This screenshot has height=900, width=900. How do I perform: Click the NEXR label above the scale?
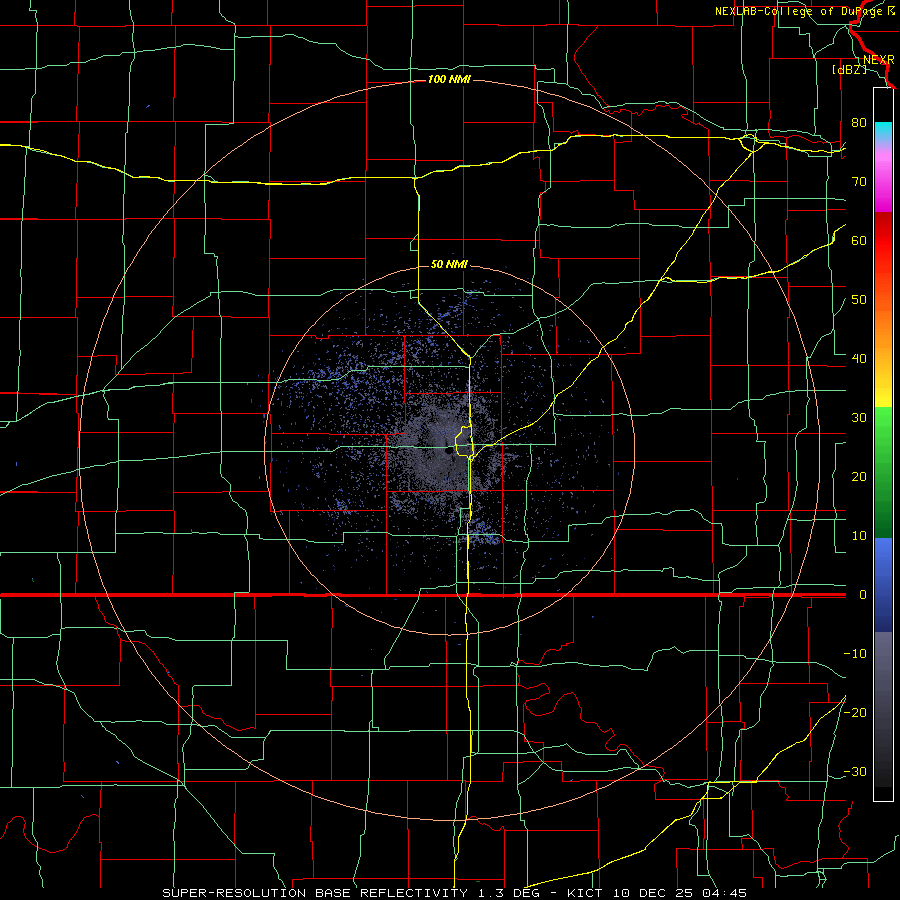878,60
